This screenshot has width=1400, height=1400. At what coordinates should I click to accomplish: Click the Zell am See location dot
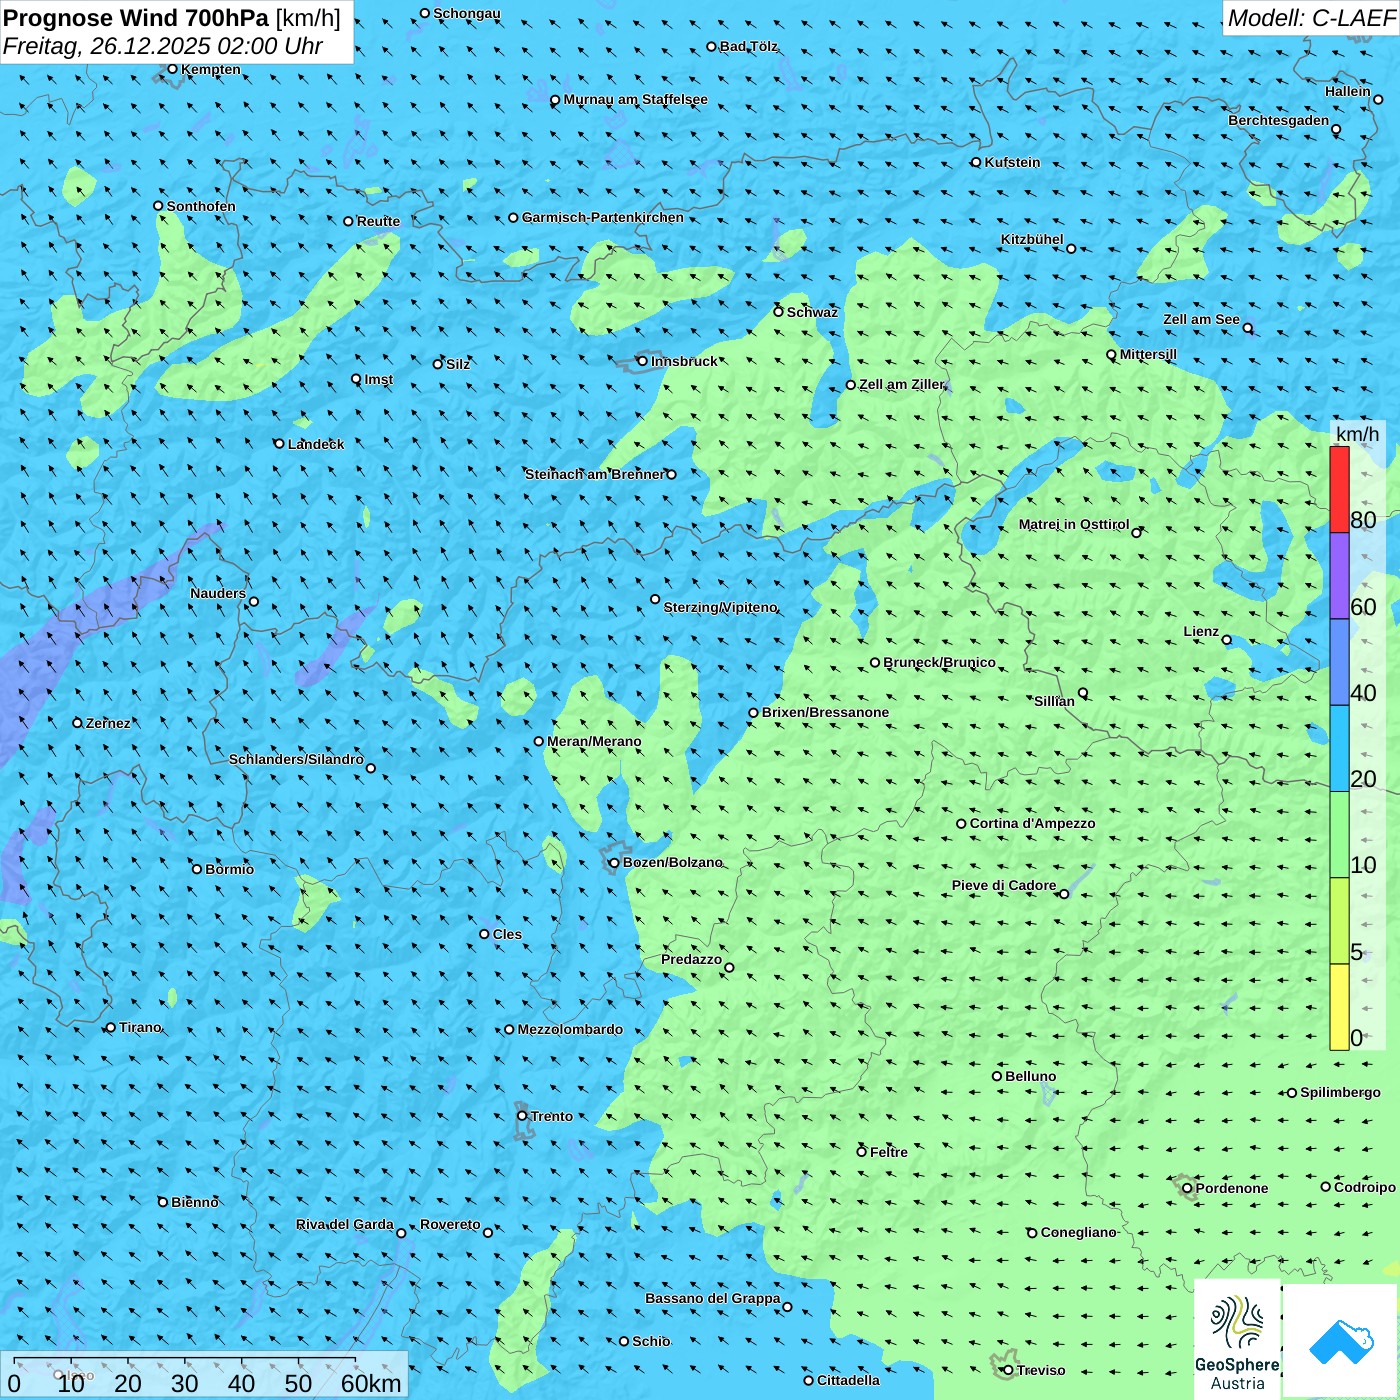point(1248,328)
